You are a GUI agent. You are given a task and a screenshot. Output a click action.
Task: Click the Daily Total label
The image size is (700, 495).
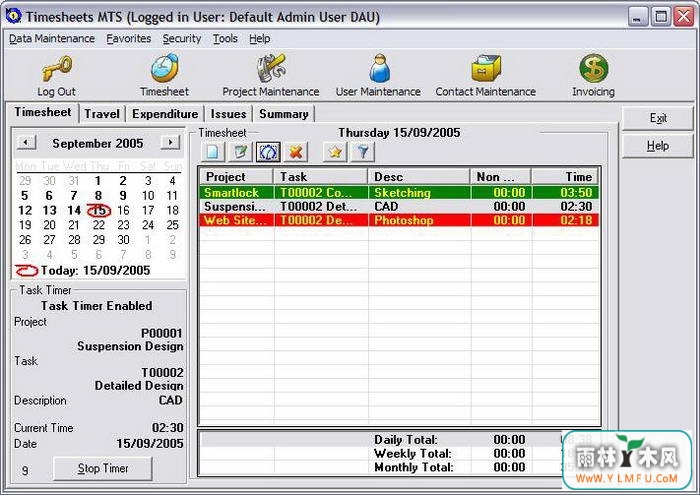[x=406, y=440]
